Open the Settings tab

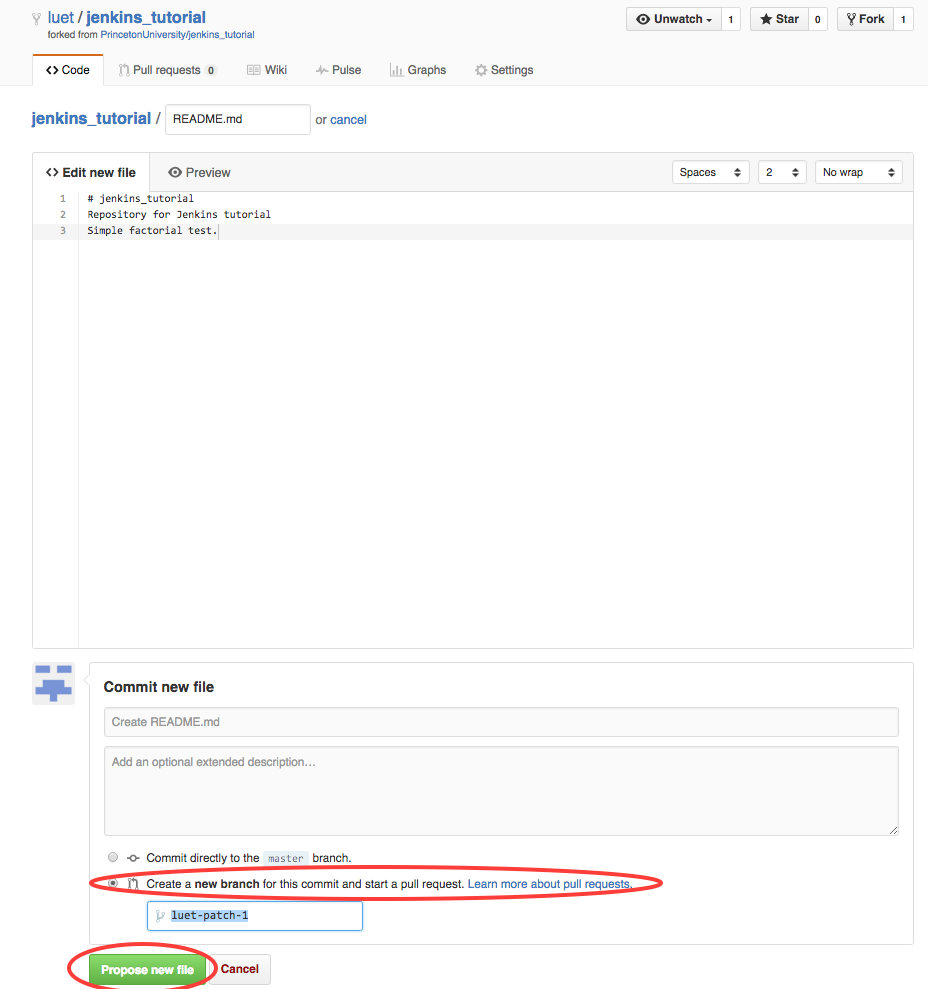click(504, 70)
